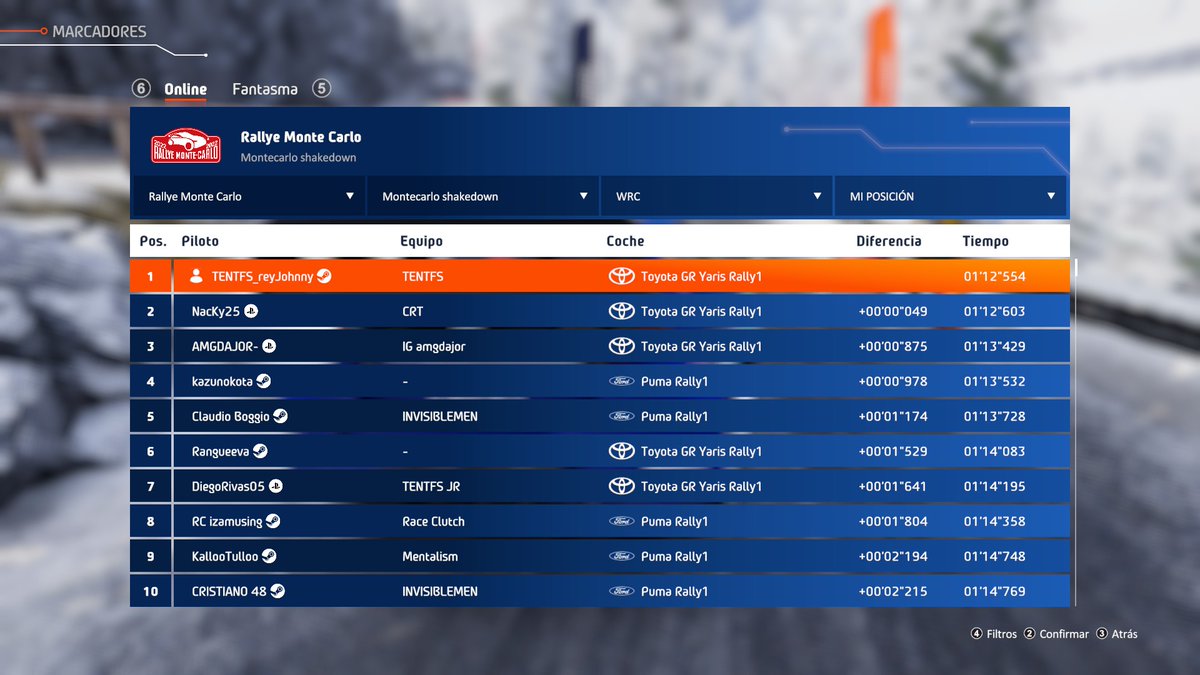This screenshot has width=1200, height=675.
Task: Click team name IG amgdajor
Action: [433, 346]
